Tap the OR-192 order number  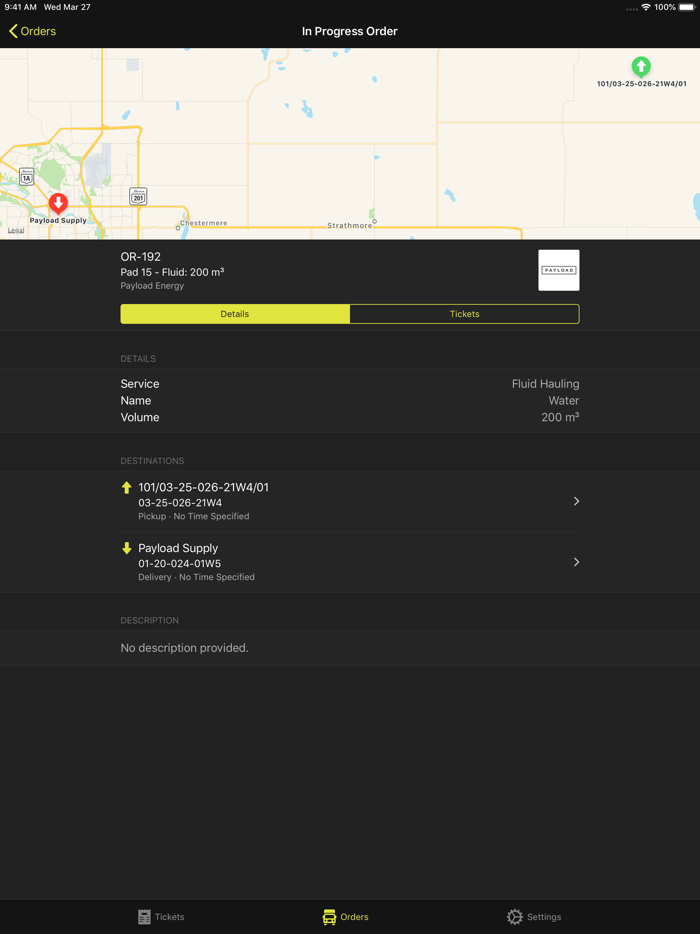pyautogui.click(x=141, y=257)
